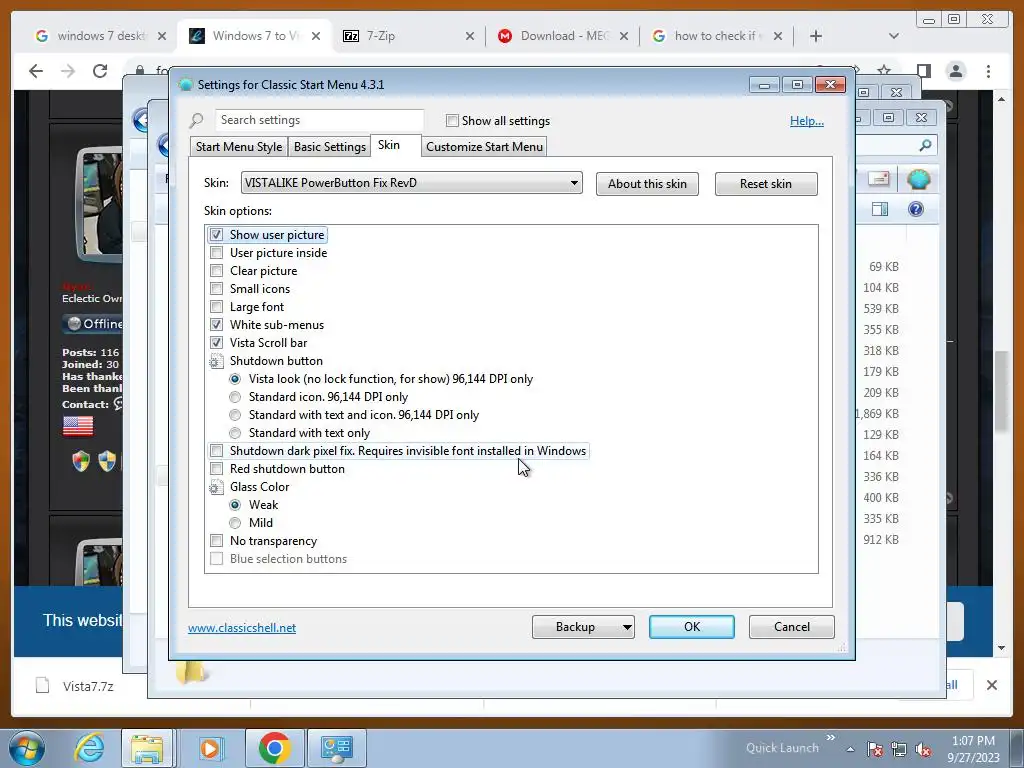Expand the Backup button dropdown
The image size is (1024, 768).
coord(626,627)
